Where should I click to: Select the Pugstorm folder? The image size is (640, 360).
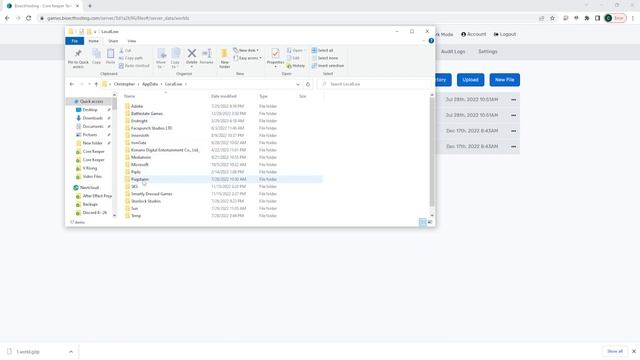coord(223,179)
